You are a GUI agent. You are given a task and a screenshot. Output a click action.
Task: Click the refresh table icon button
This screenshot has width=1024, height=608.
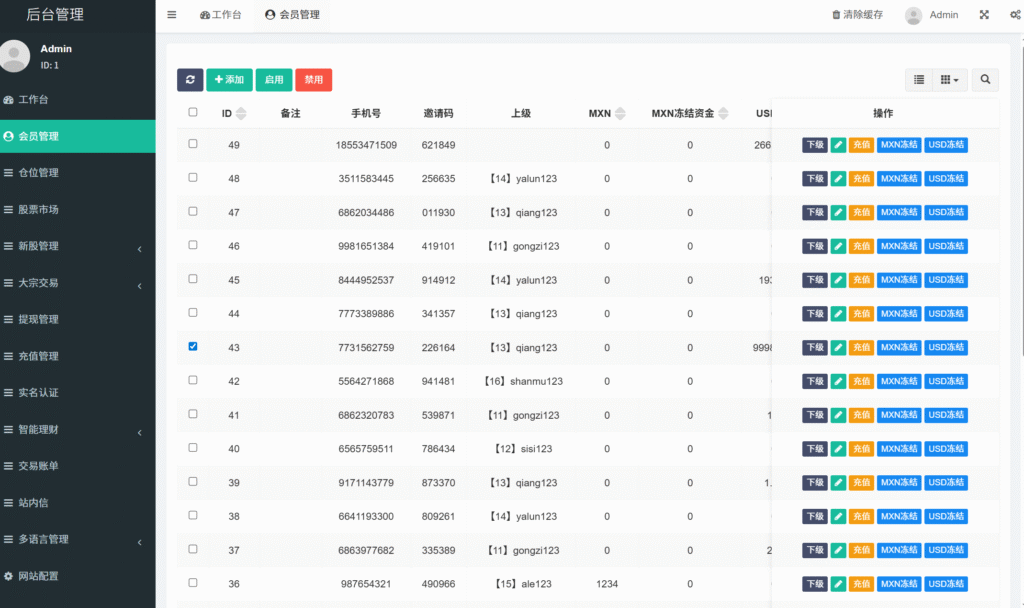tap(190, 80)
